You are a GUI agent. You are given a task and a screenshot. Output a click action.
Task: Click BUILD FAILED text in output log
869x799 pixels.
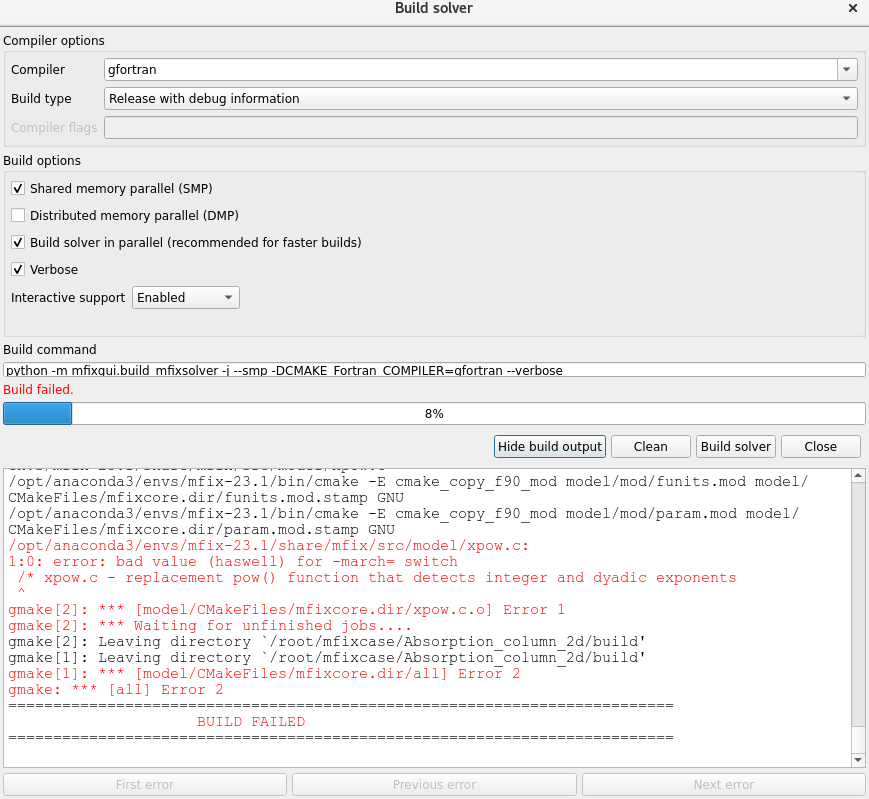pyautogui.click(x=251, y=722)
